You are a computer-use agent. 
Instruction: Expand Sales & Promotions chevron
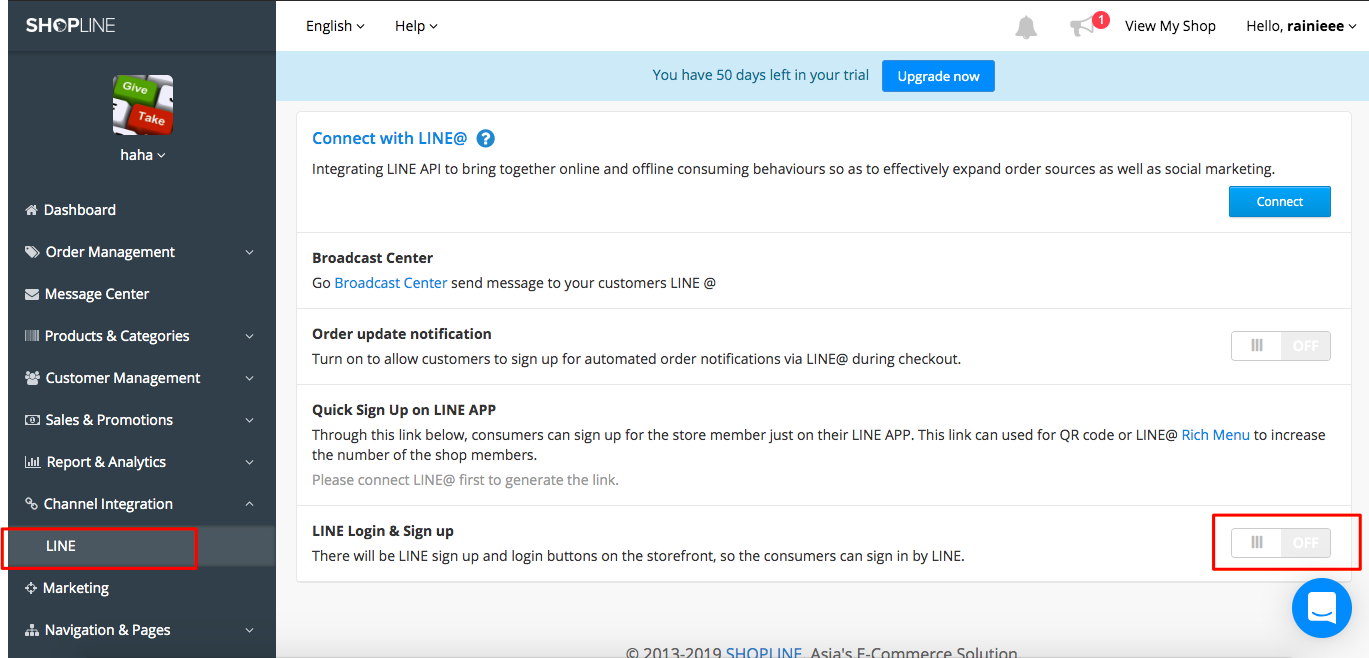(250, 420)
